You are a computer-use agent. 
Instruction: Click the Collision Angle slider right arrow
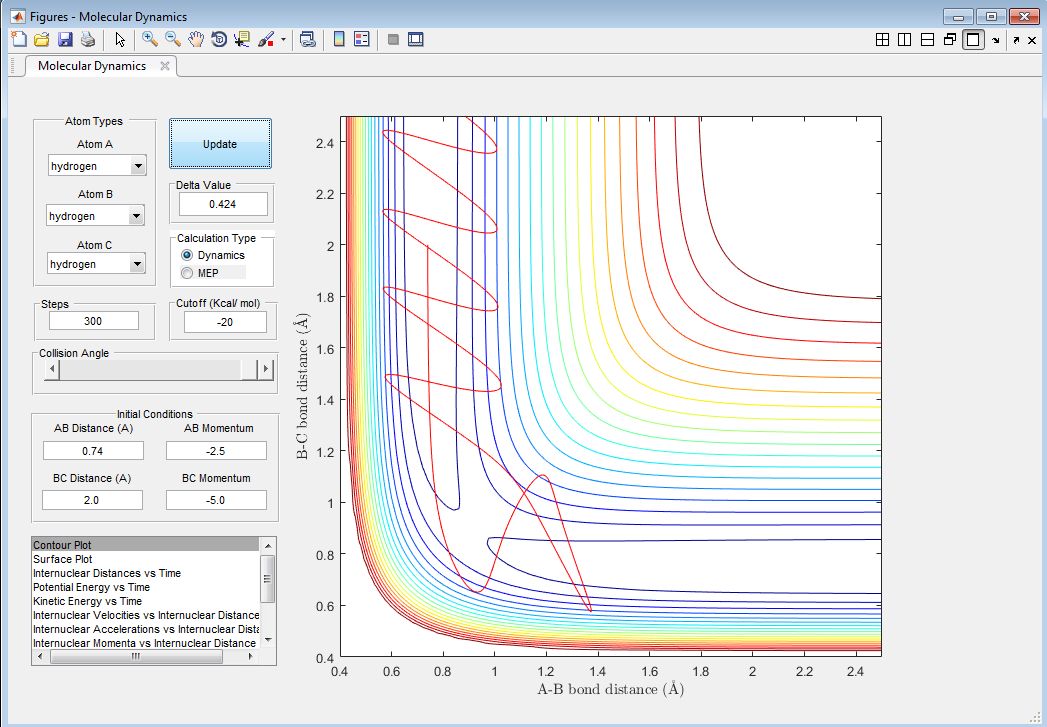click(266, 369)
